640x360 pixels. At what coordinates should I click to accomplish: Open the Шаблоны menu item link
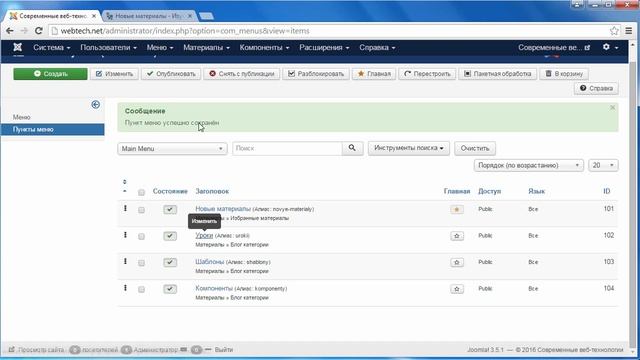(x=209, y=262)
